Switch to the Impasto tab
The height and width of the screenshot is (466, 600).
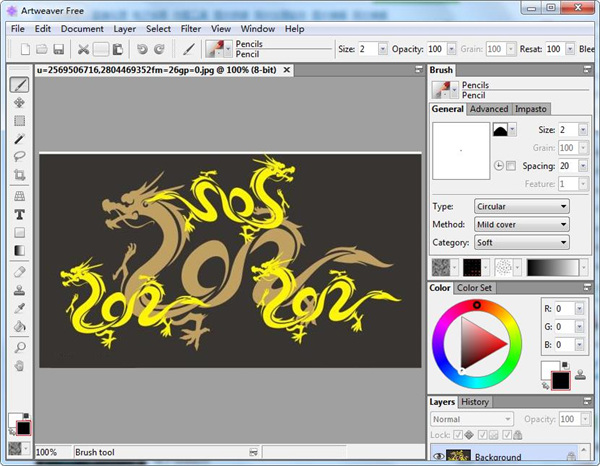click(529, 109)
